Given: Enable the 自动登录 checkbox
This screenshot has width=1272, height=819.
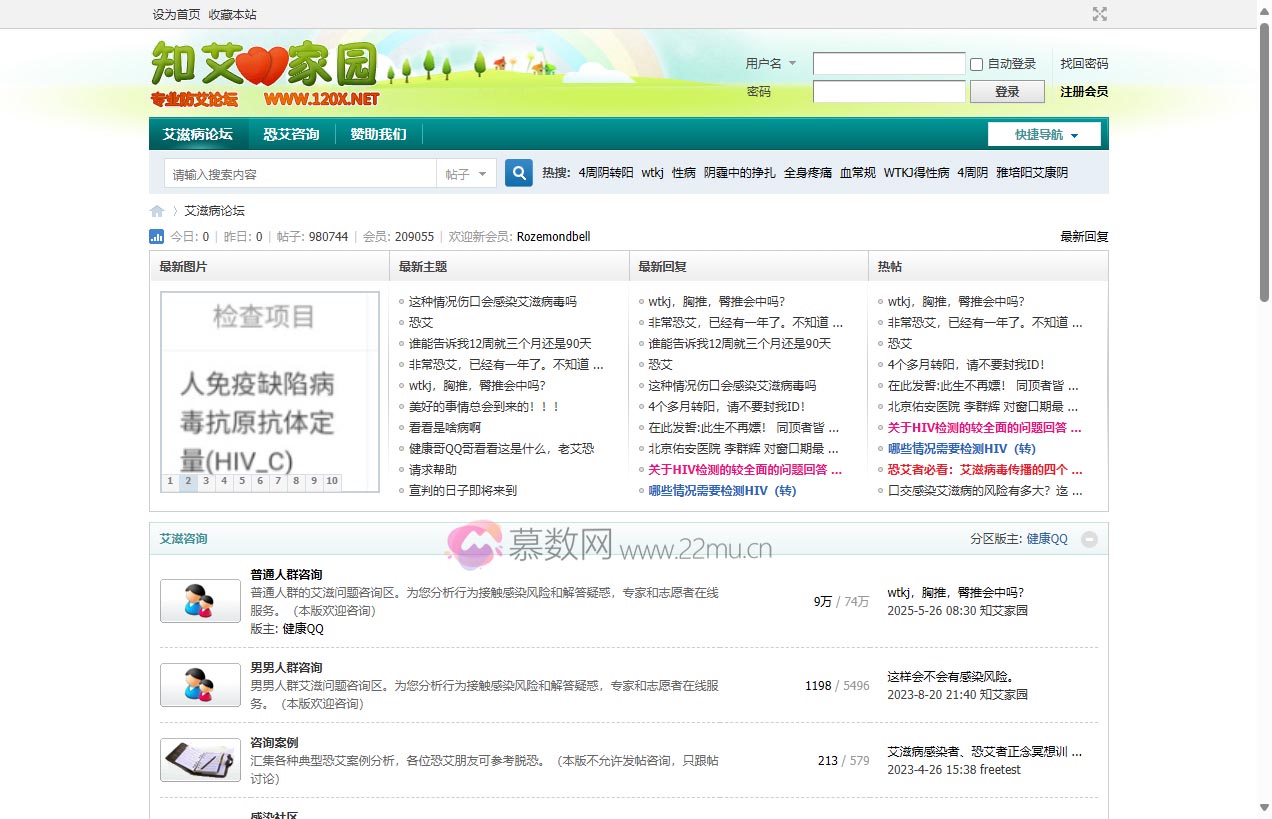Looking at the screenshot, I should (x=976, y=64).
